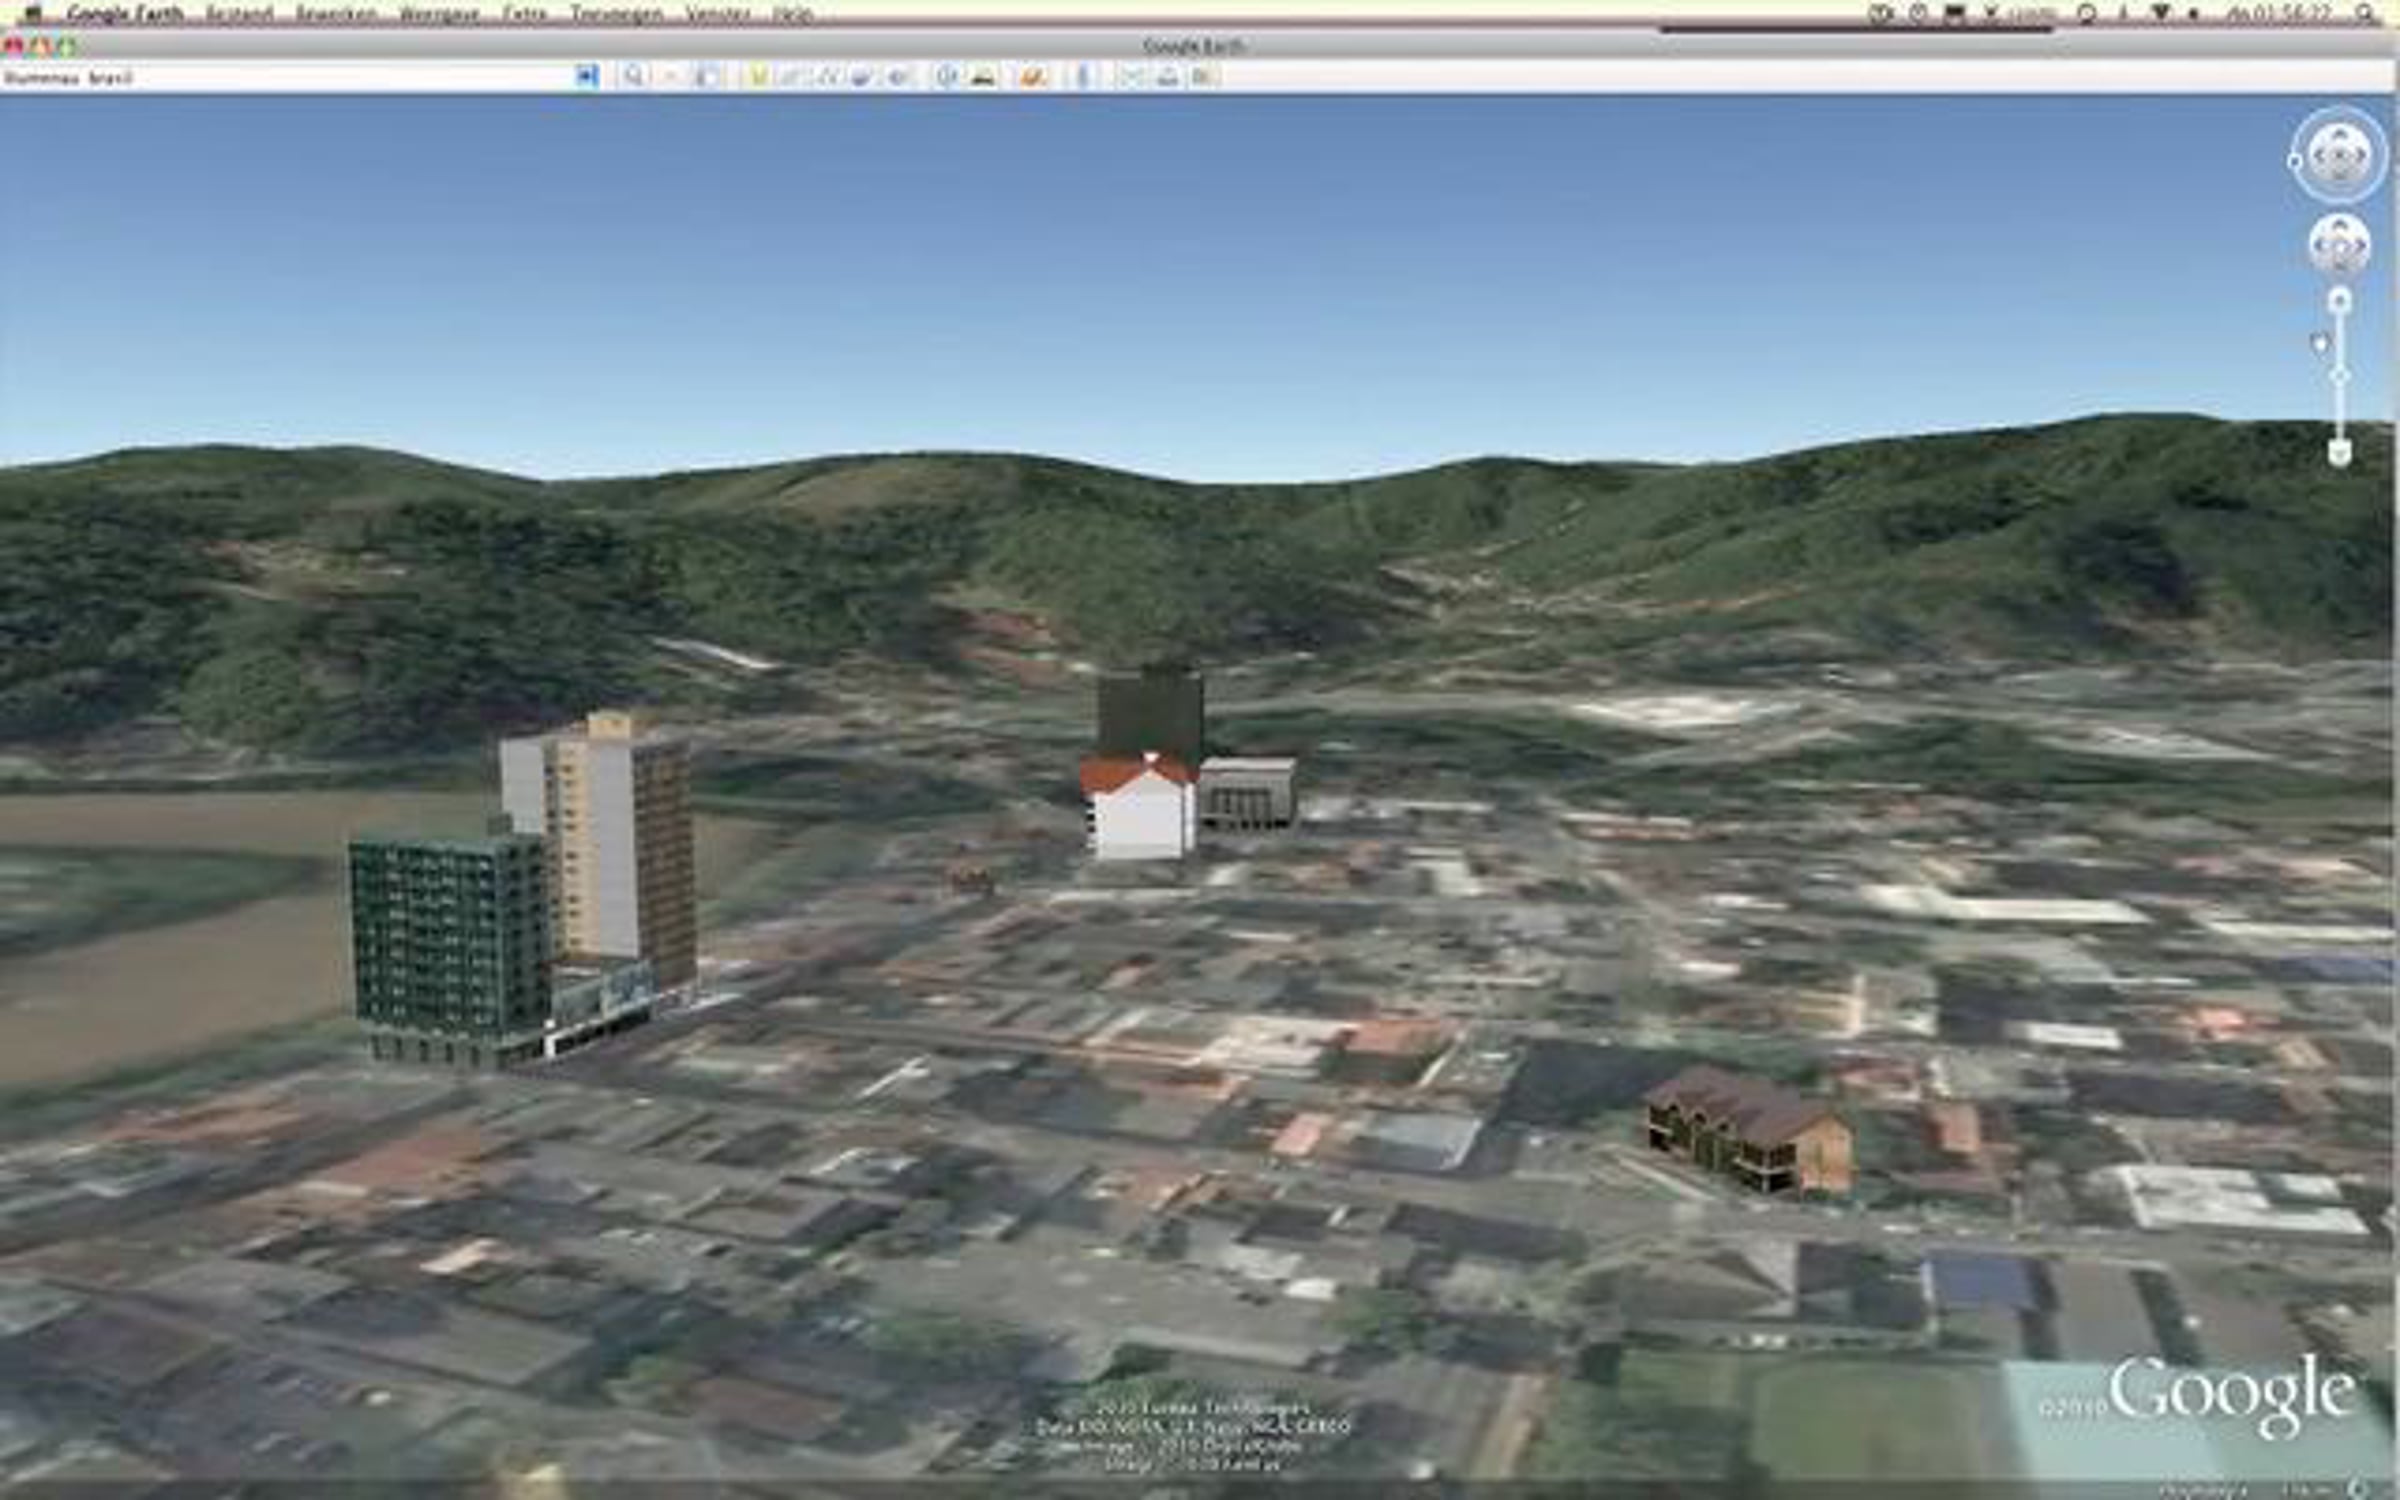Toggle the sidebar visibility button

point(706,77)
